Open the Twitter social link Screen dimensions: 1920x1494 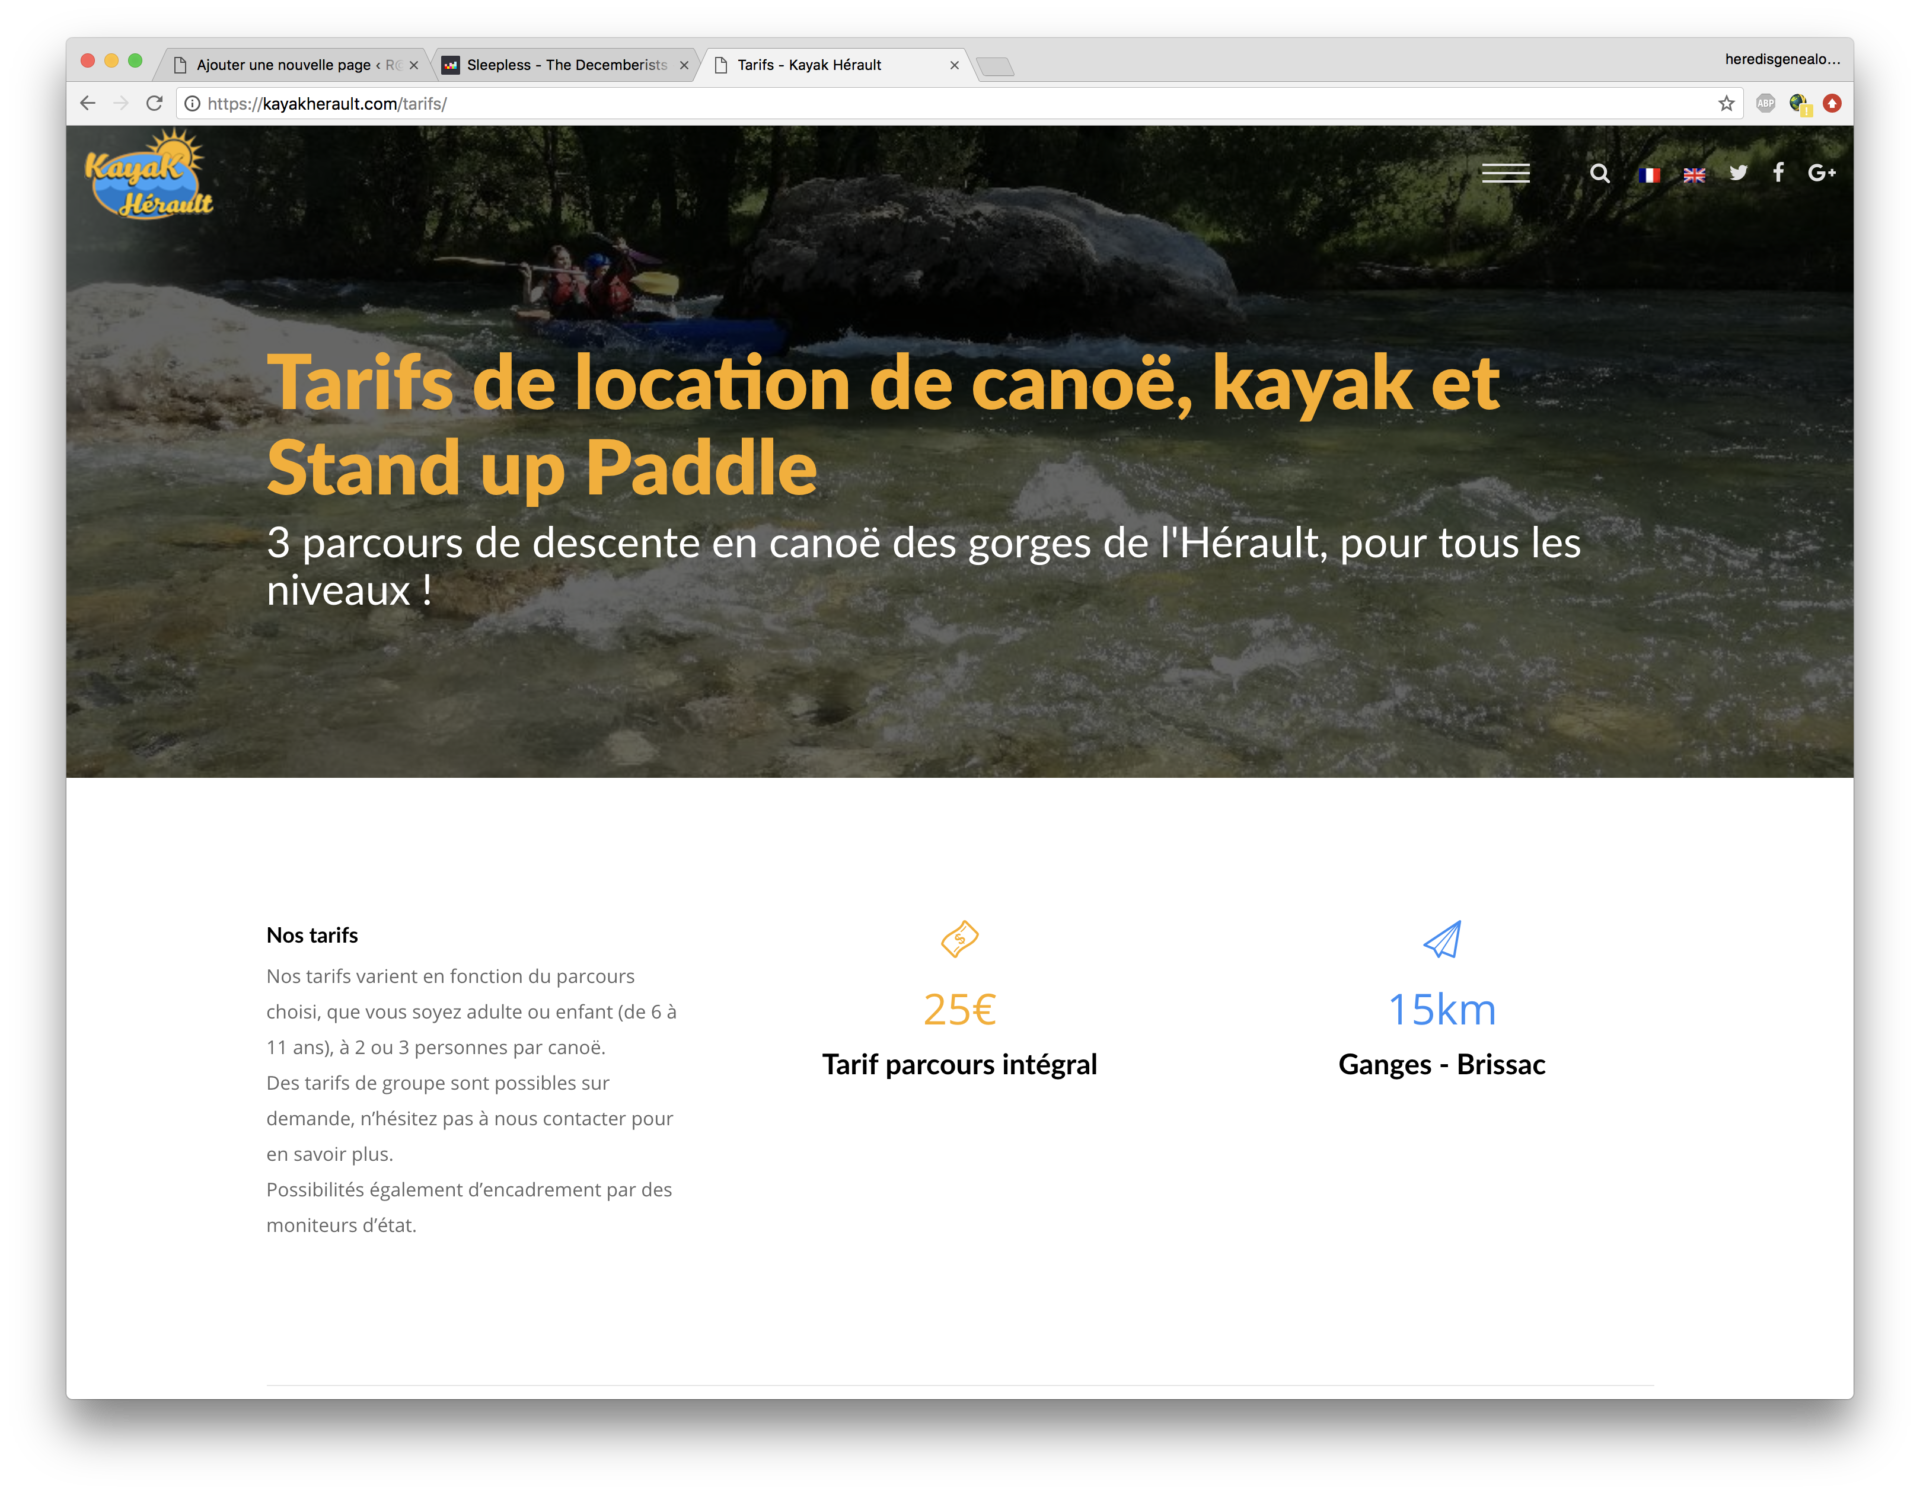(x=1739, y=173)
